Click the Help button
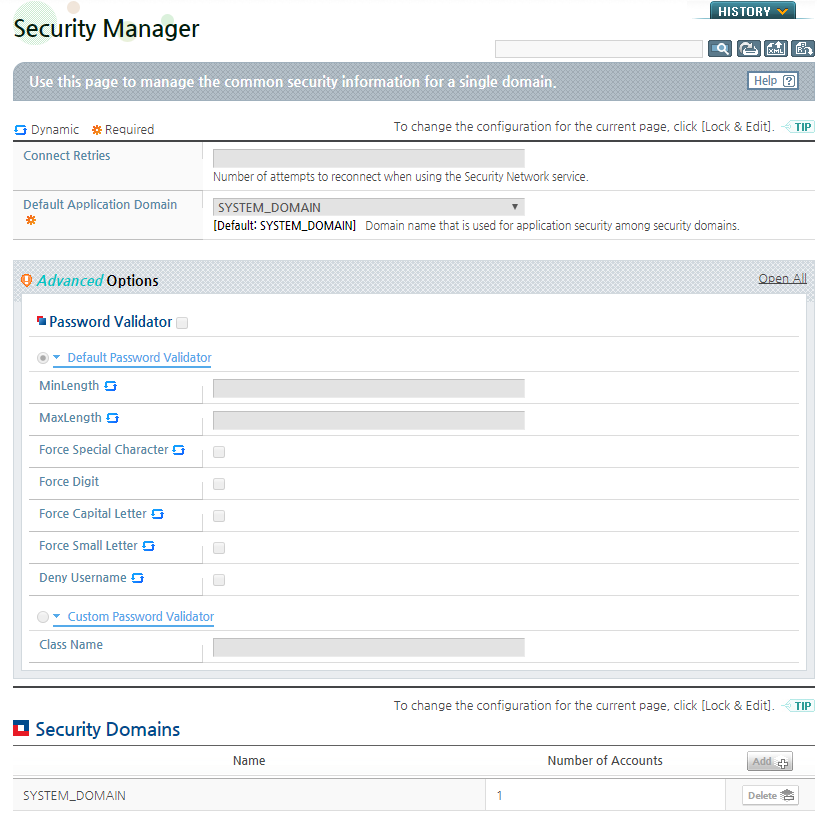The width and height of the screenshot is (817, 828). coord(773,81)
